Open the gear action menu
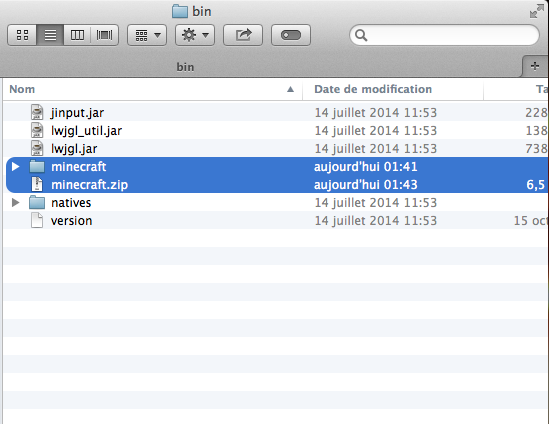549x424 pixels. (195, 35)
